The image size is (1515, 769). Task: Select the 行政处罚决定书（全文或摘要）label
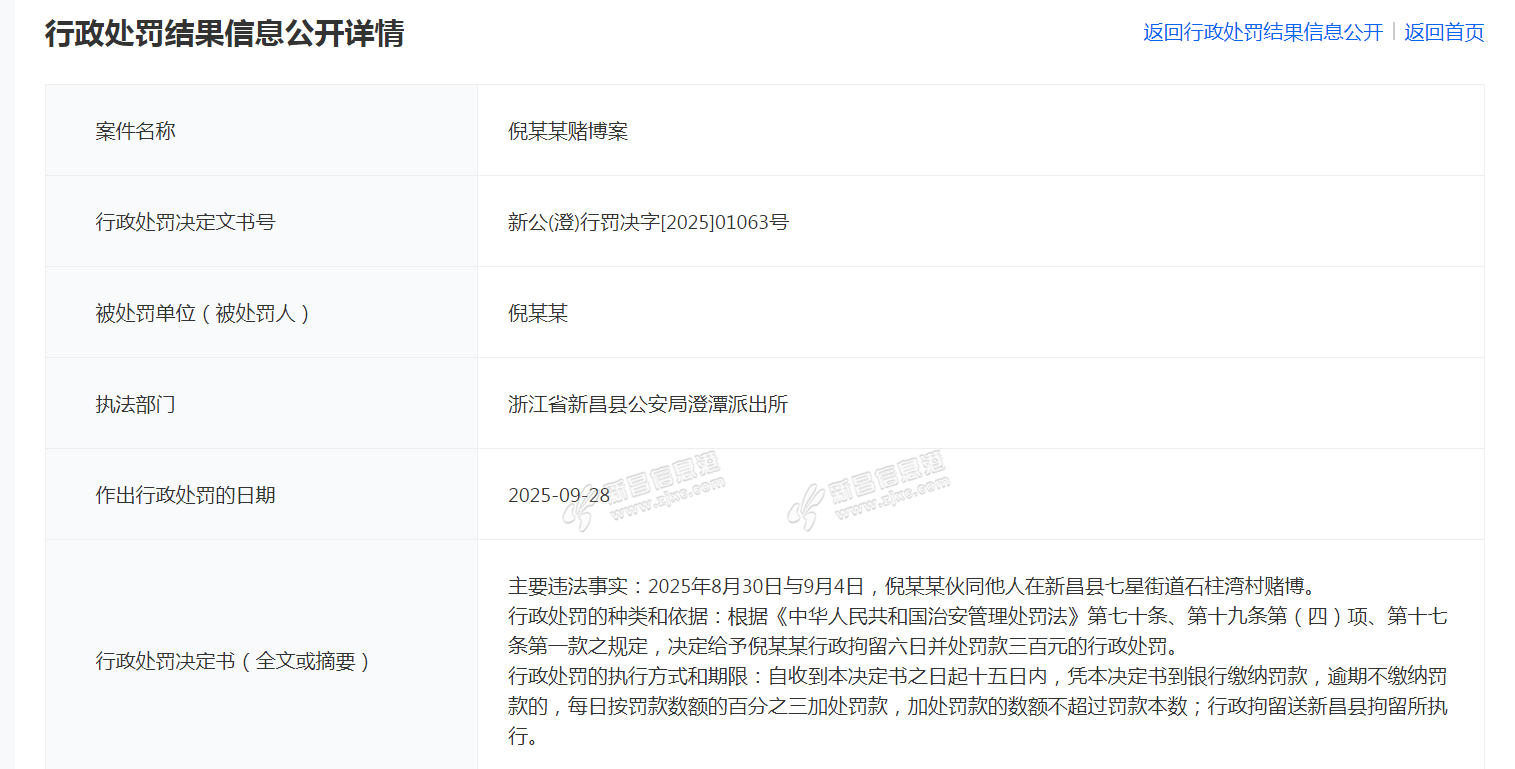235,661
